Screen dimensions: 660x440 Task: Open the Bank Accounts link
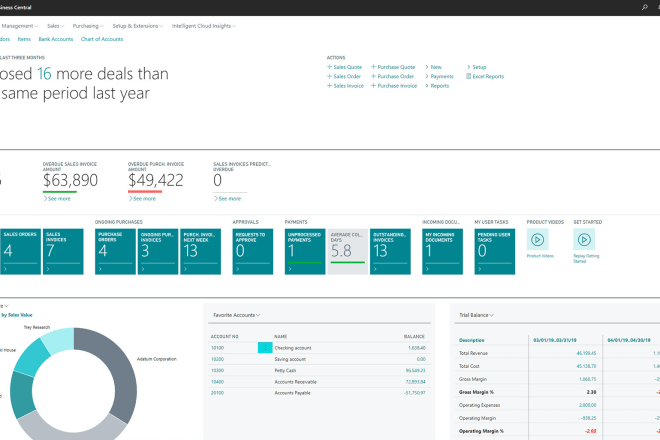pos(56,39)
